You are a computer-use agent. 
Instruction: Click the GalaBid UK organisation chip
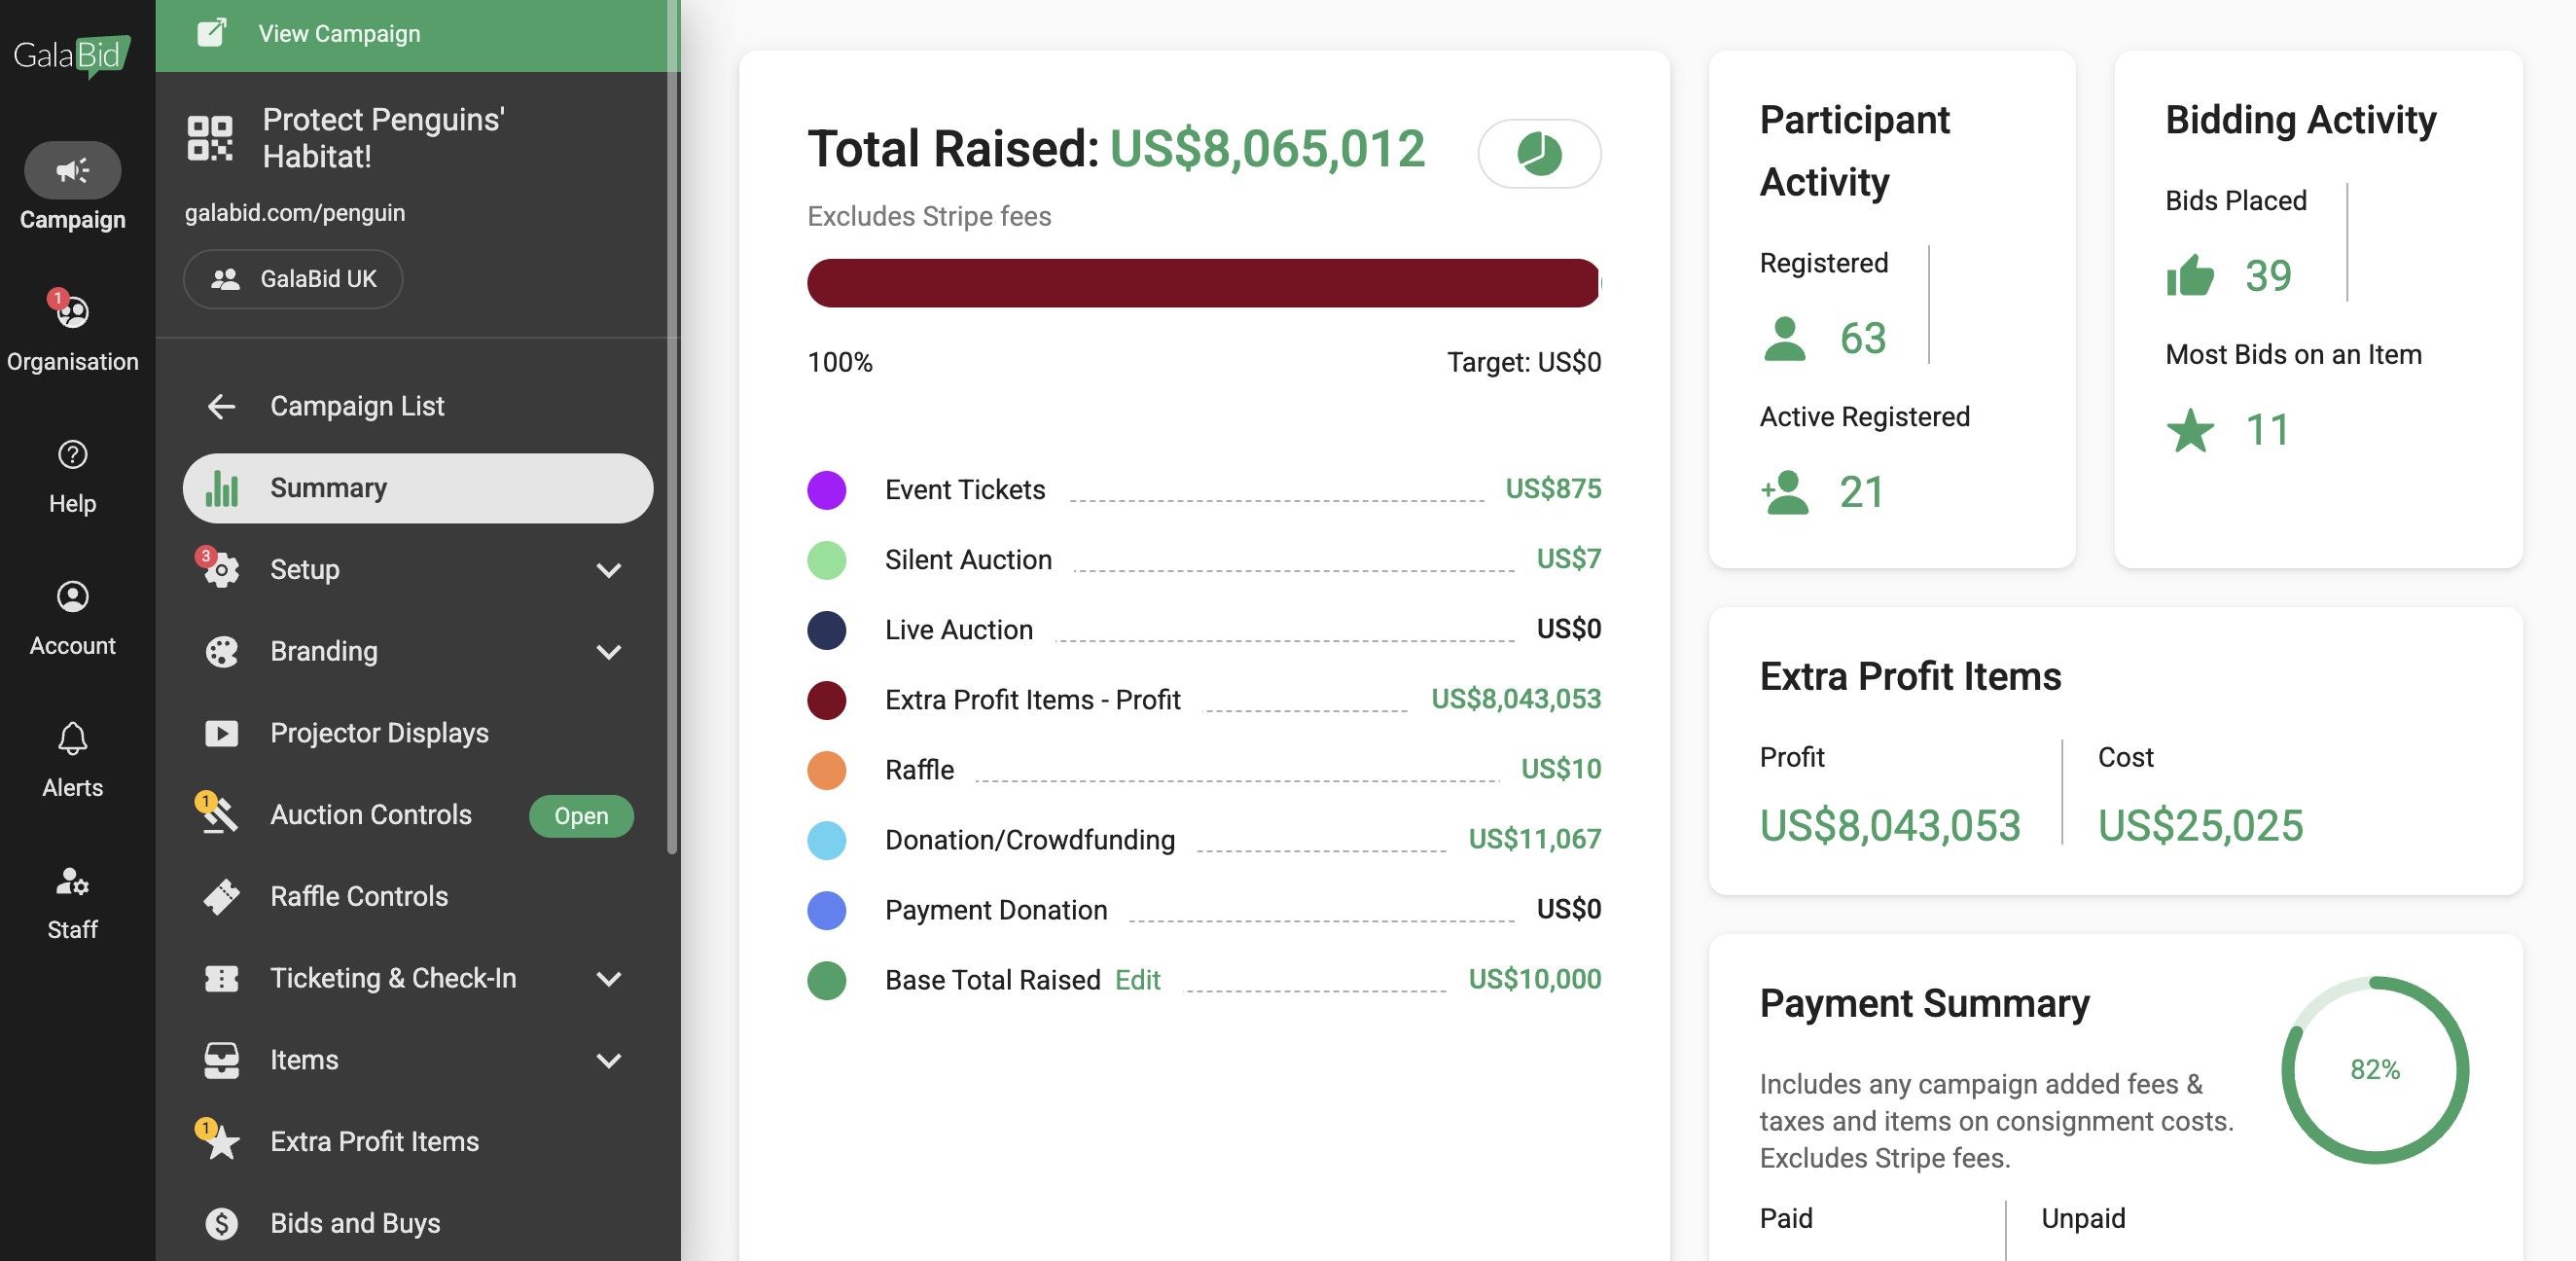(293, 279)
